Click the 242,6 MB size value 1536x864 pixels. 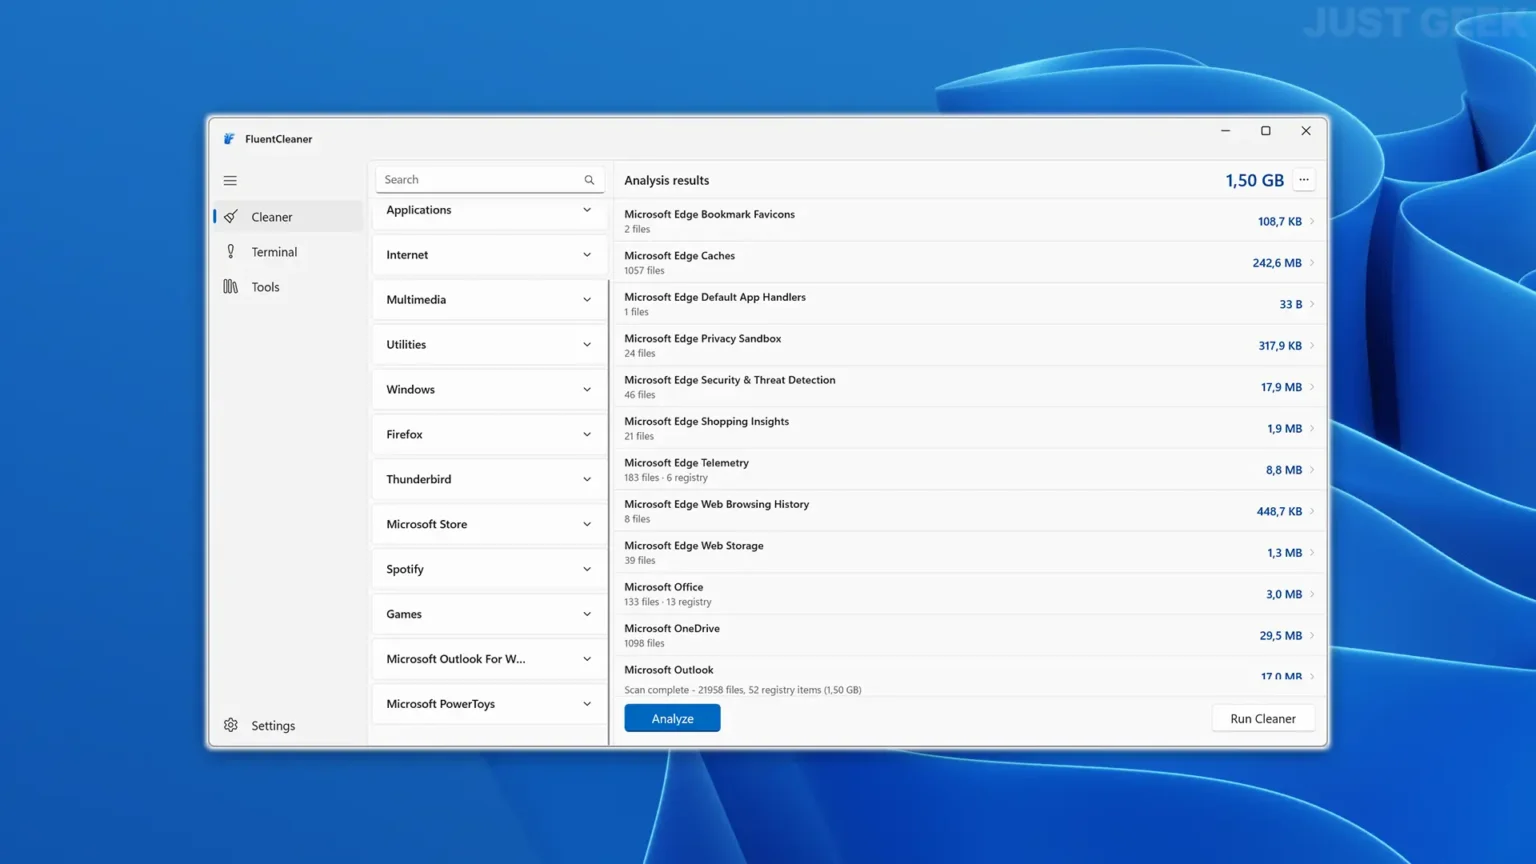point(1276,263)
